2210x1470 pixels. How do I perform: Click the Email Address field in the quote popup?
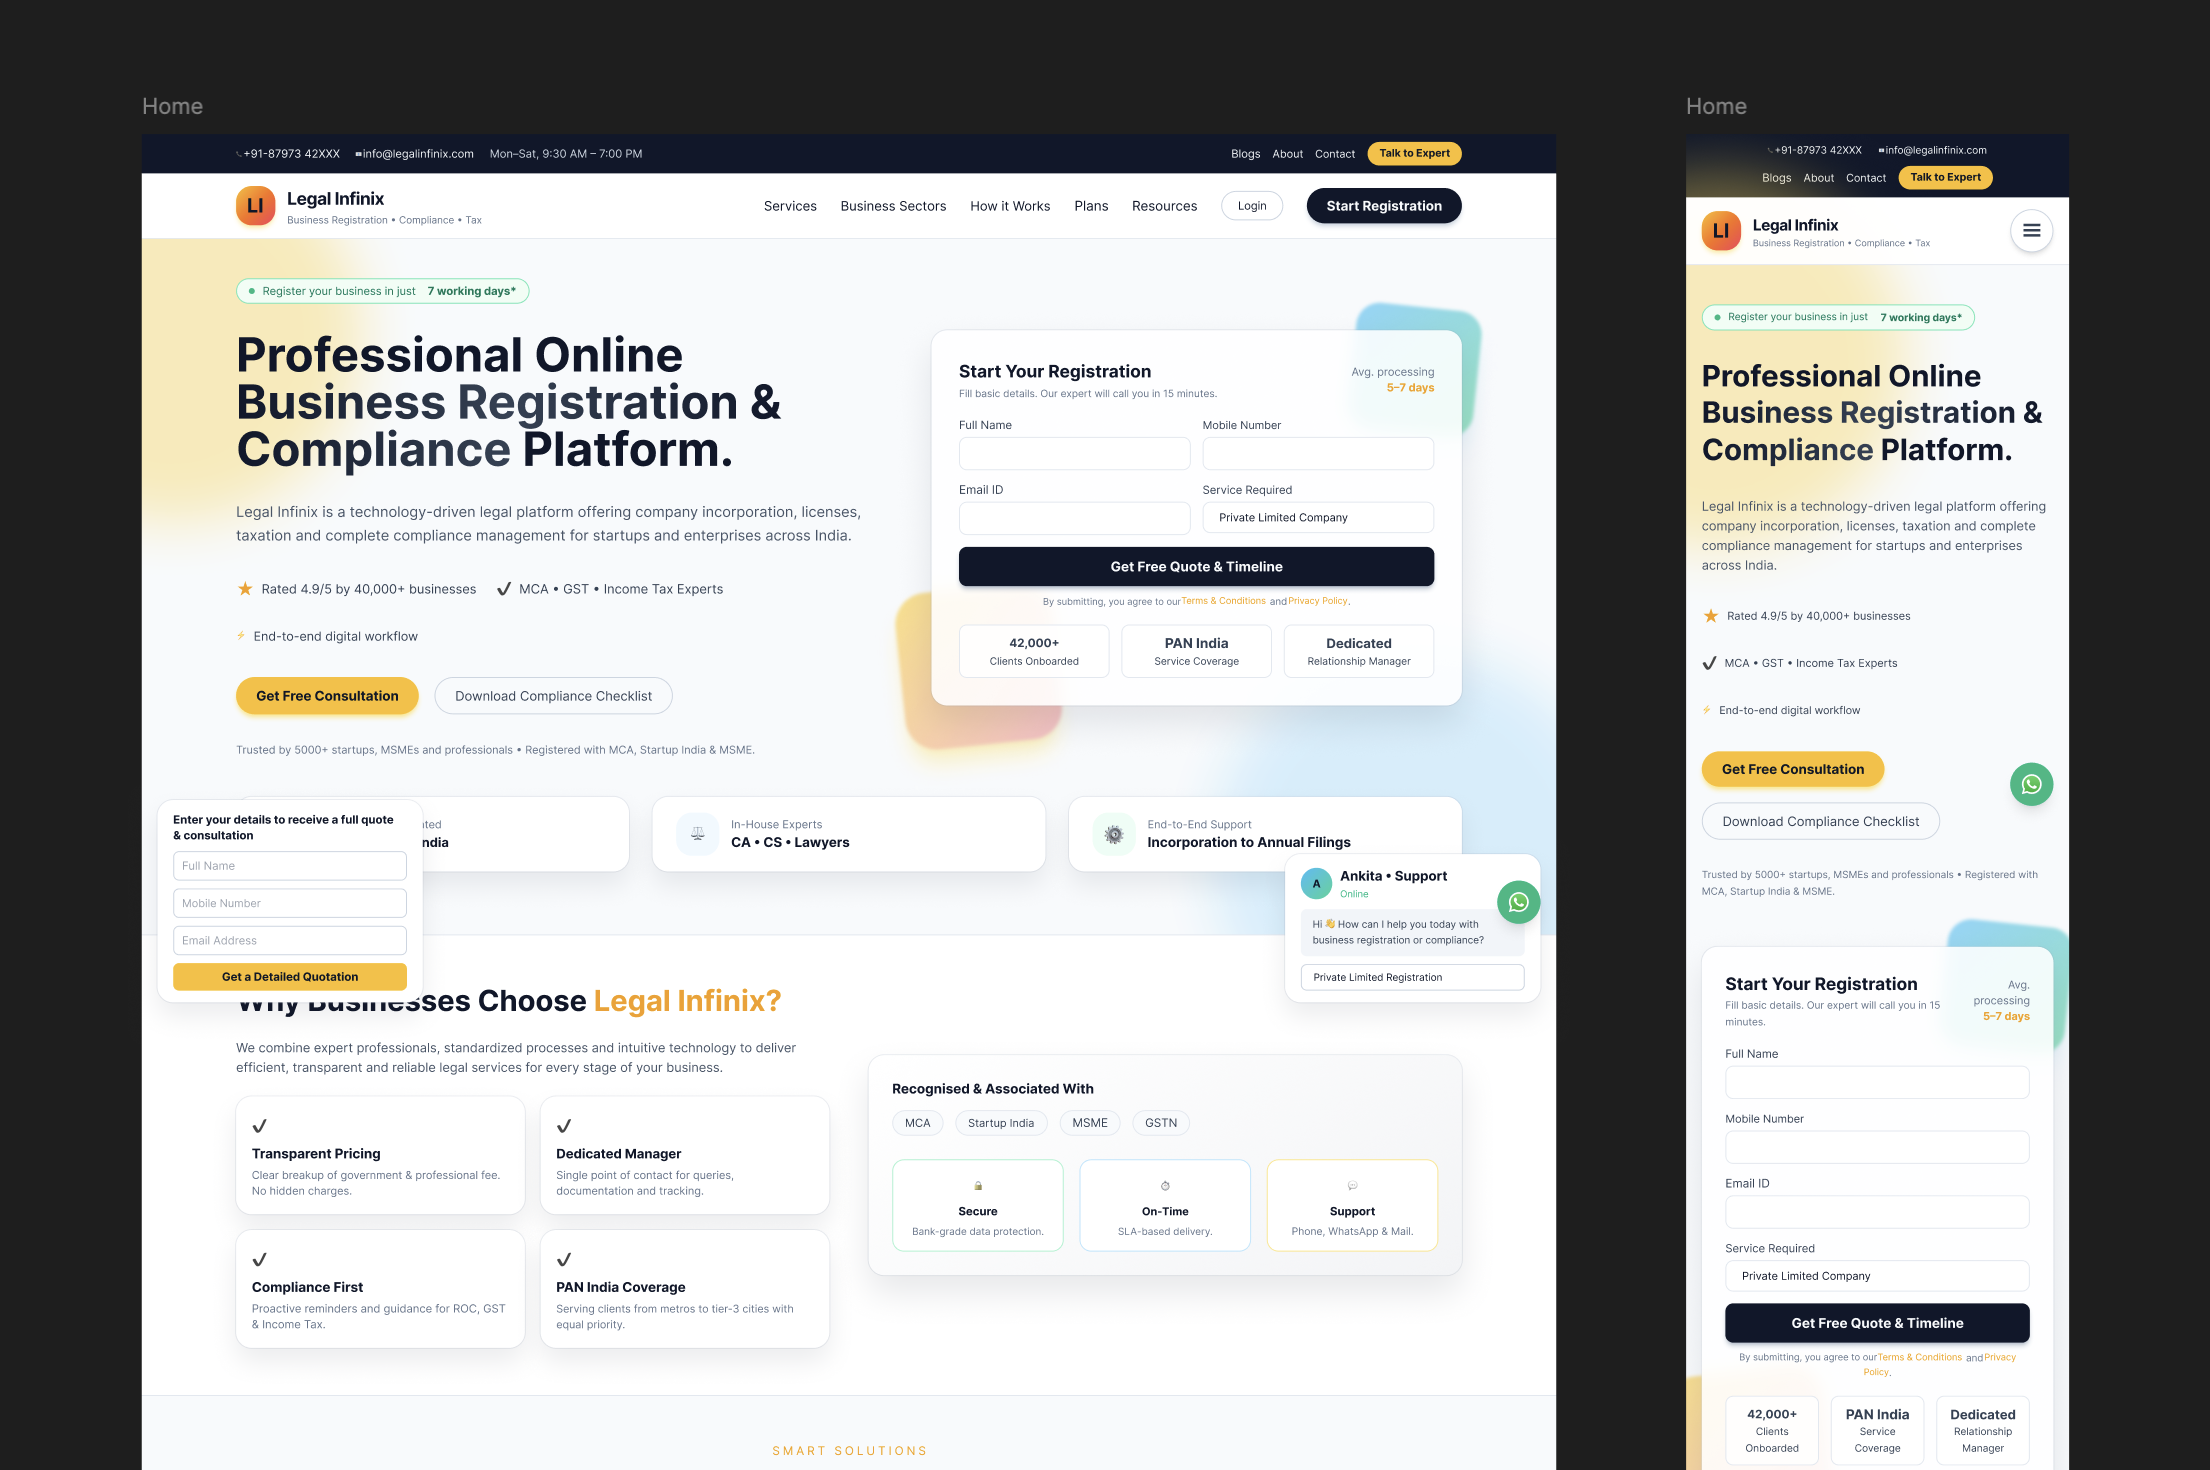(x=290, y=940)
